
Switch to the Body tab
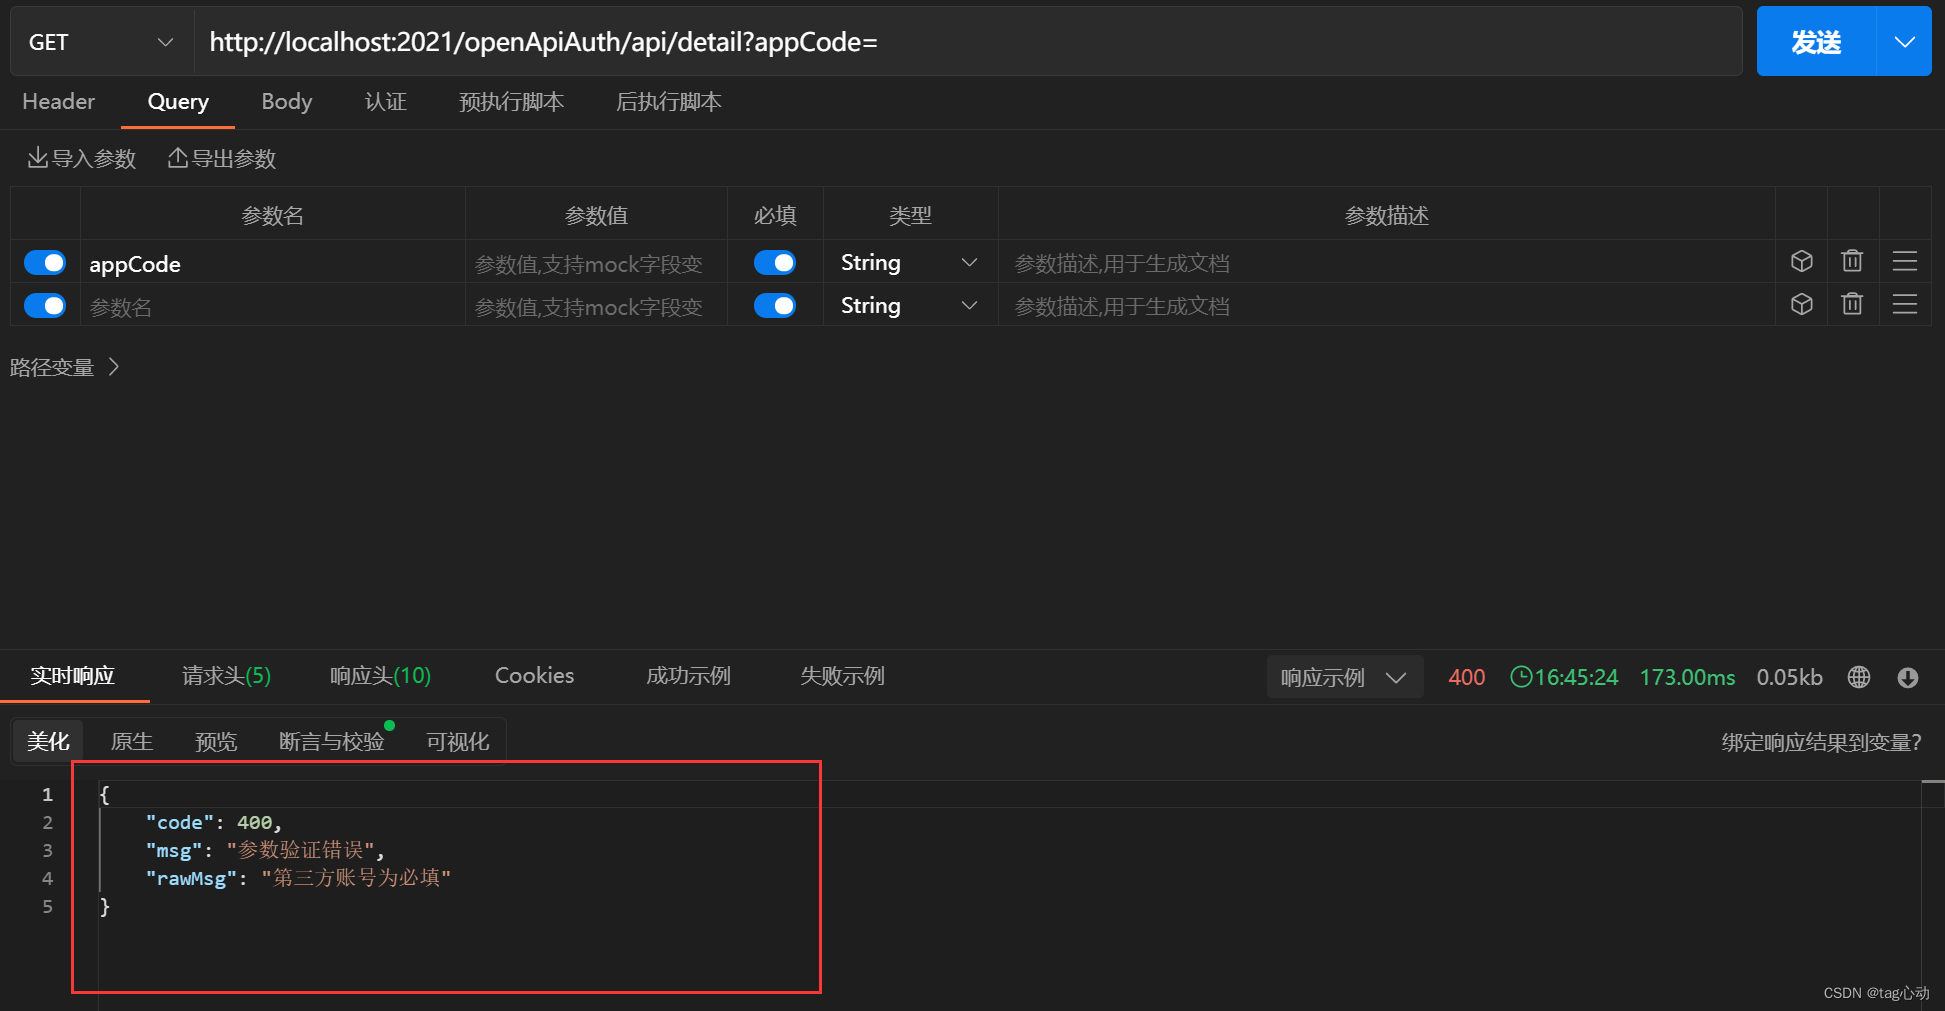coord(286,101)
